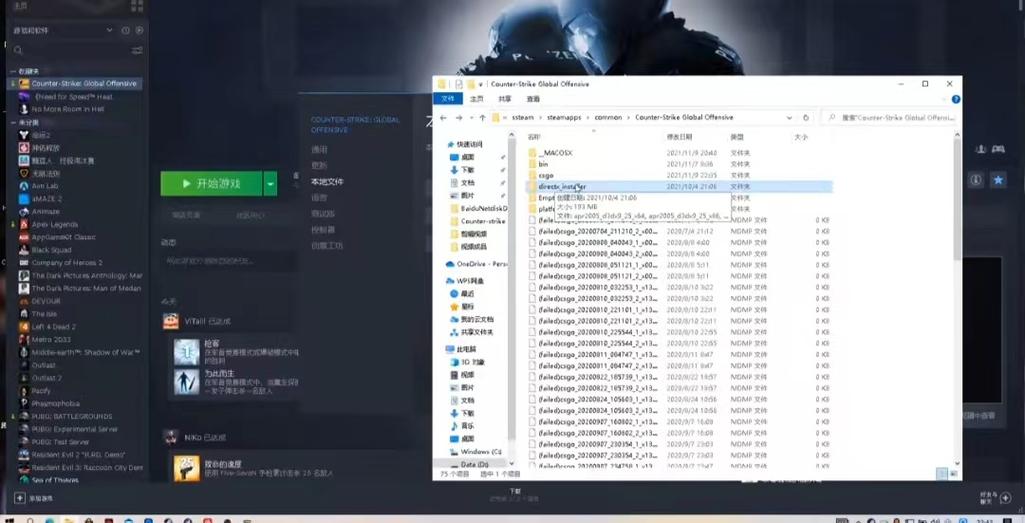1025x523 pixels.
Task: Select Windows (C:) drive in navigation pane
Action: (x=476, y=452)
